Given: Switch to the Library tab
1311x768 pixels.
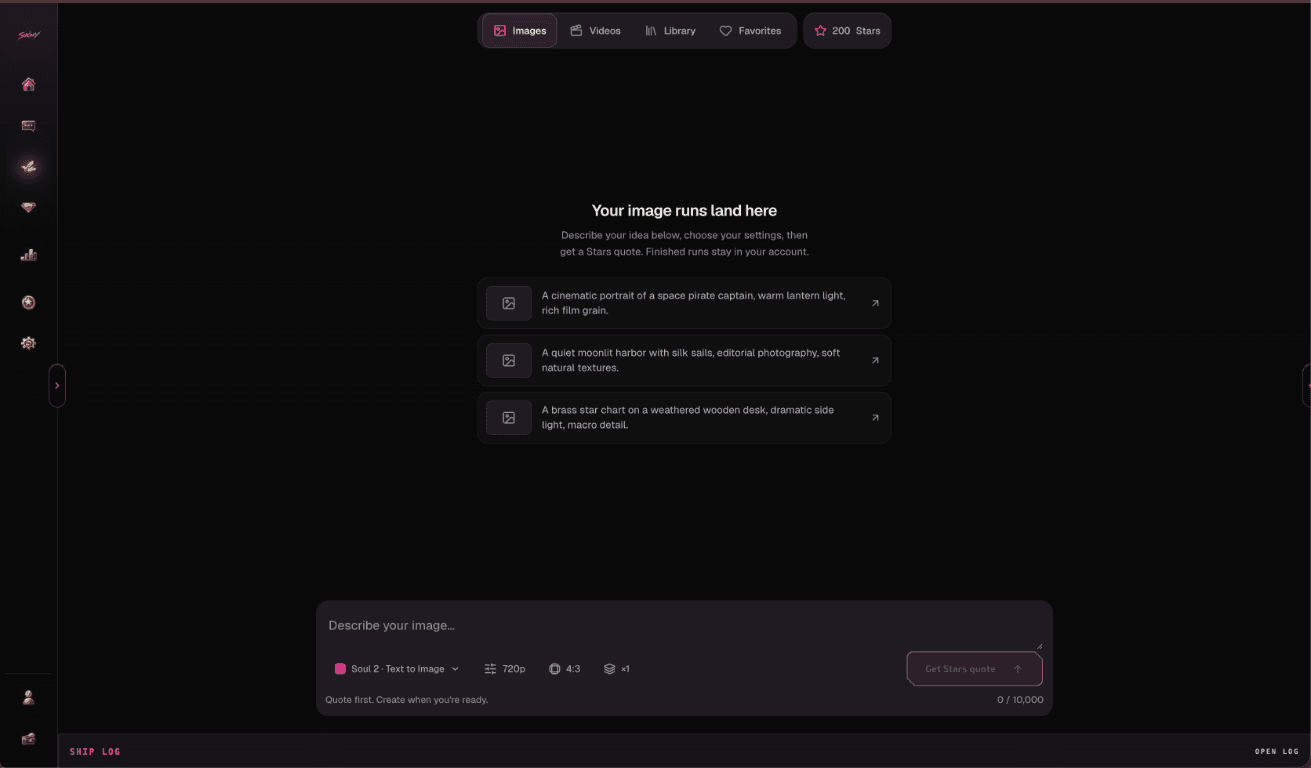Looking at the screenshot, I should [x=670, y=31].
